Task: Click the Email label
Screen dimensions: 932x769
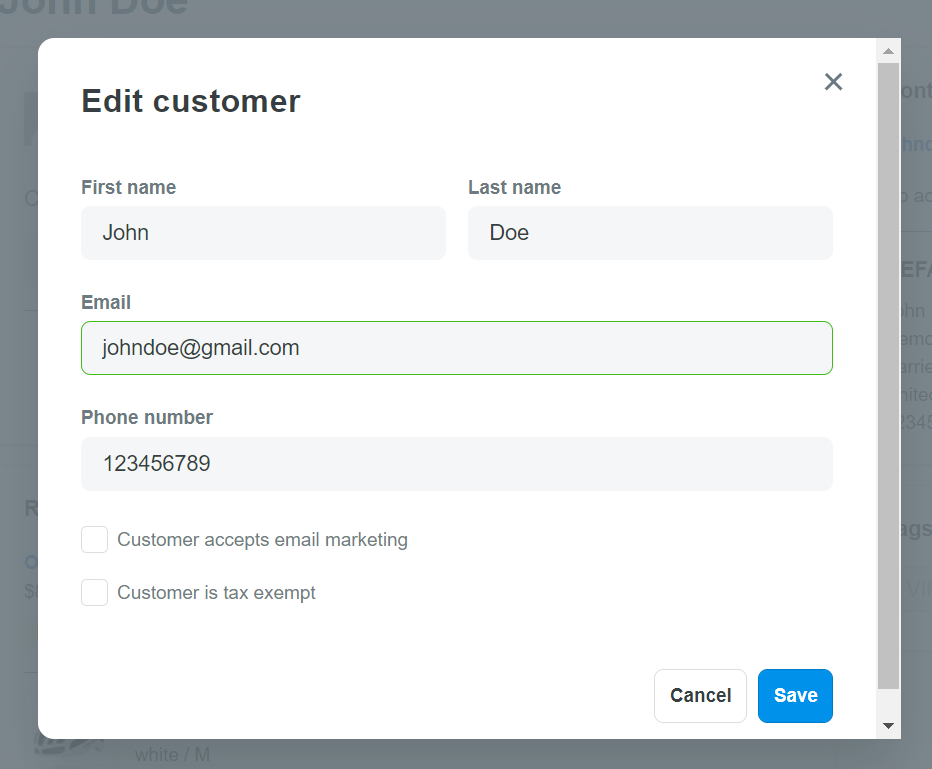Action: tap(106, 302)
